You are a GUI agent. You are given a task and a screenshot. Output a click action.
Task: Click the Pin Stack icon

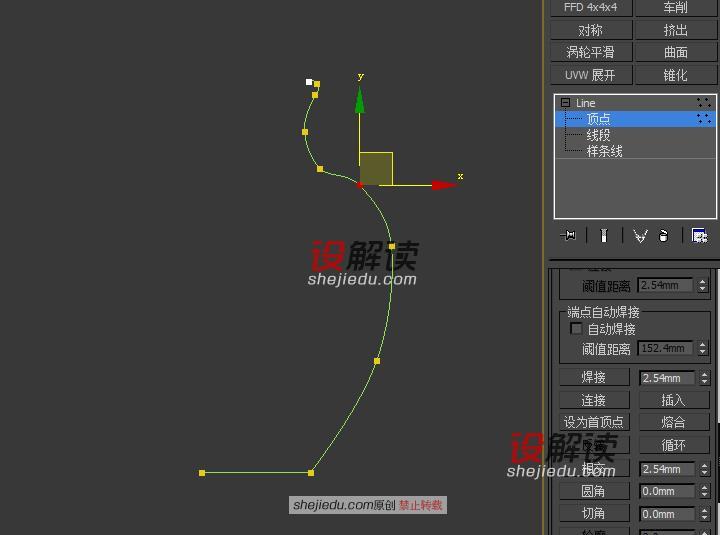tap(568, 236)
